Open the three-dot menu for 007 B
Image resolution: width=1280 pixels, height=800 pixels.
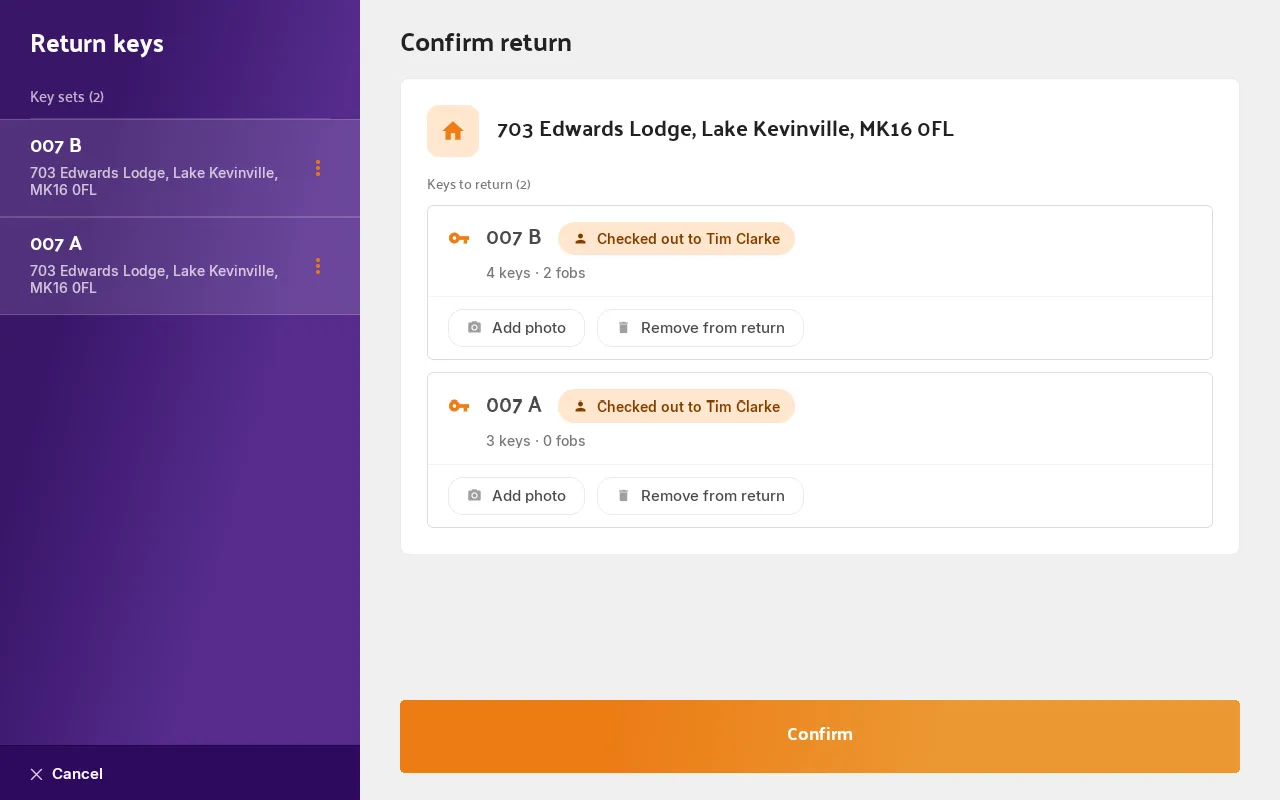coord(318,168)
